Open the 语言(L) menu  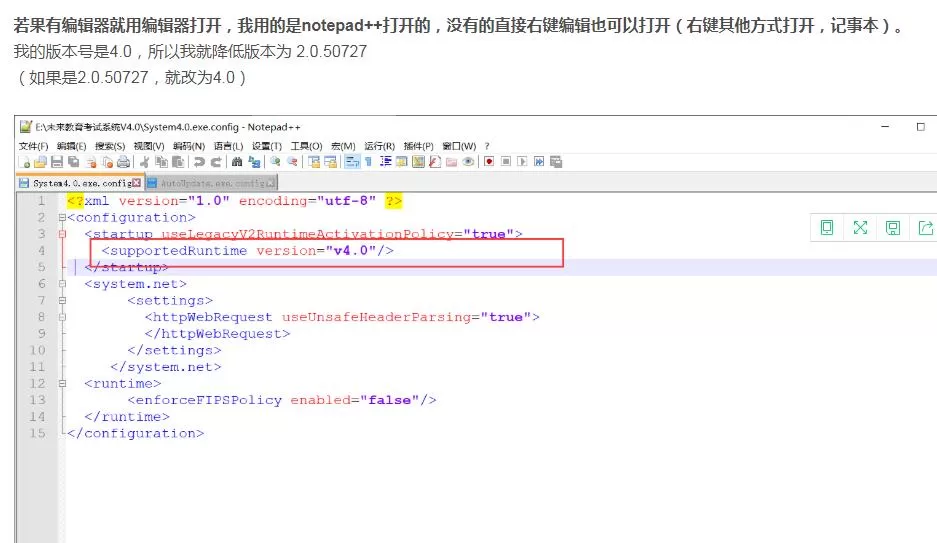[x=228, y=146]
